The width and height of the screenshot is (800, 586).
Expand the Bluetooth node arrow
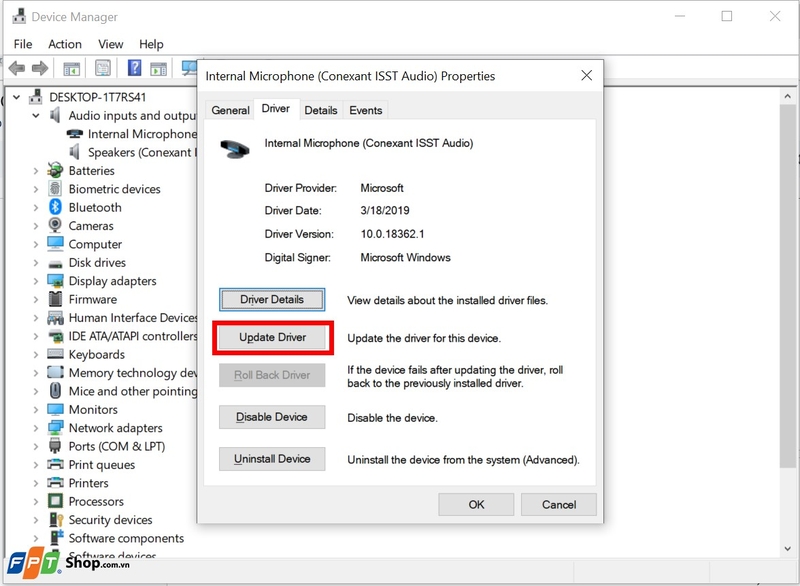tap(36, 208)
